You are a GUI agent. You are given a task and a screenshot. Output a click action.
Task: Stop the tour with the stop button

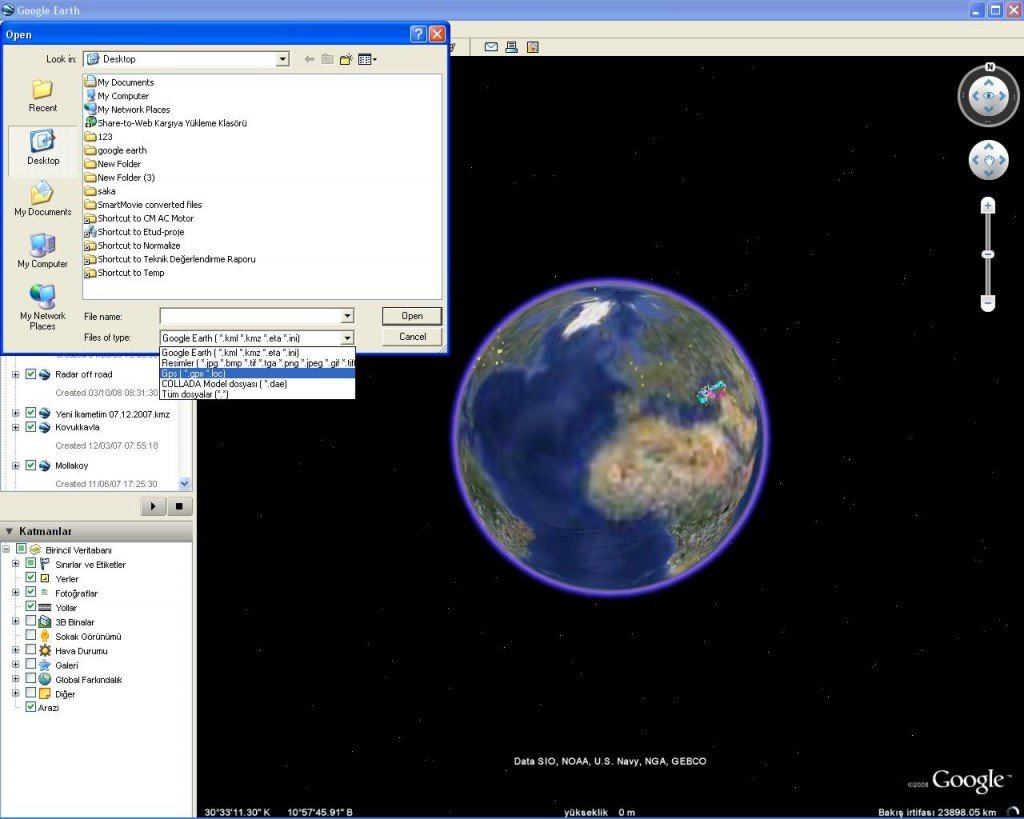click(x=180, y=506)
